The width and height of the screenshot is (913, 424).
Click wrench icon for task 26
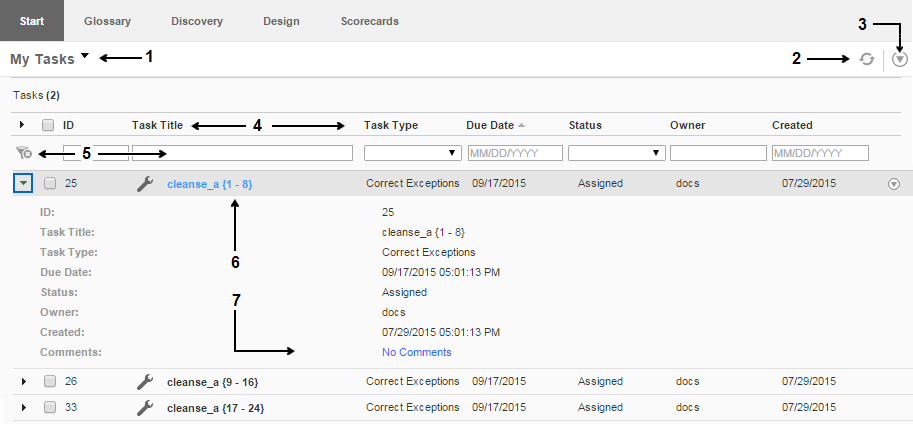click(x=145, y=381)
